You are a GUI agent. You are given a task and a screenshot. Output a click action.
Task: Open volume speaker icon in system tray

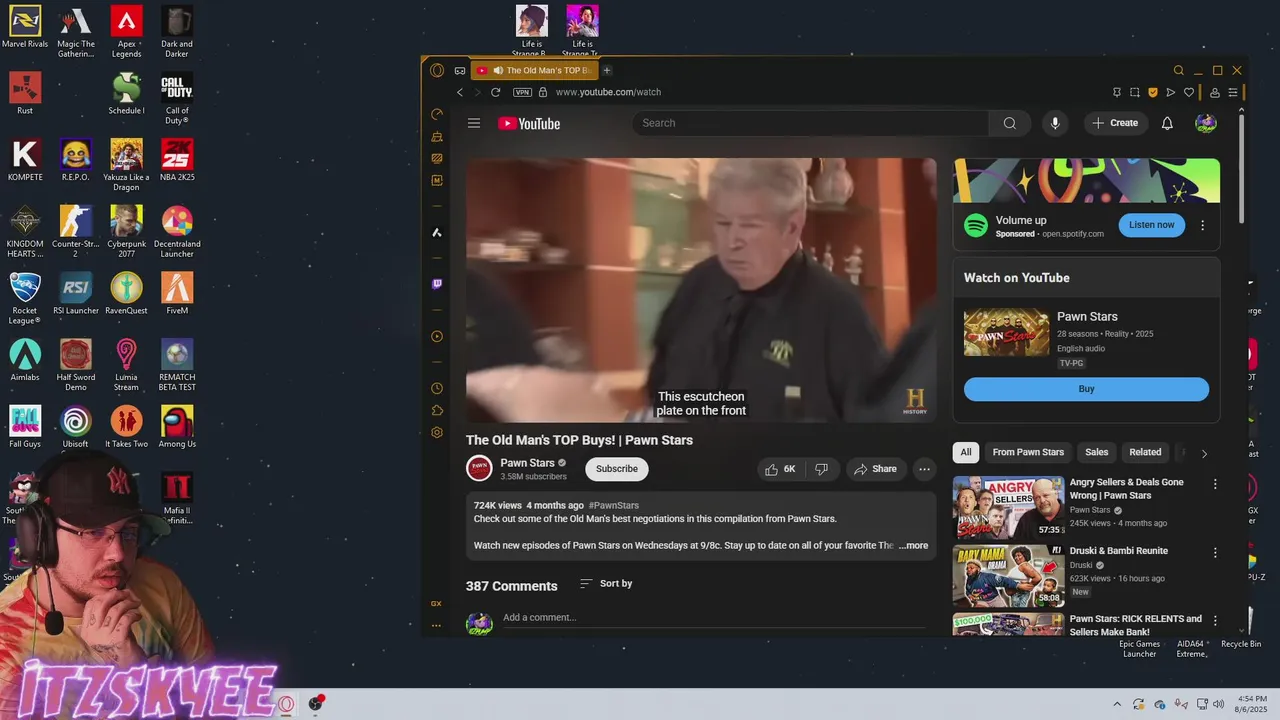[1218, 704]
